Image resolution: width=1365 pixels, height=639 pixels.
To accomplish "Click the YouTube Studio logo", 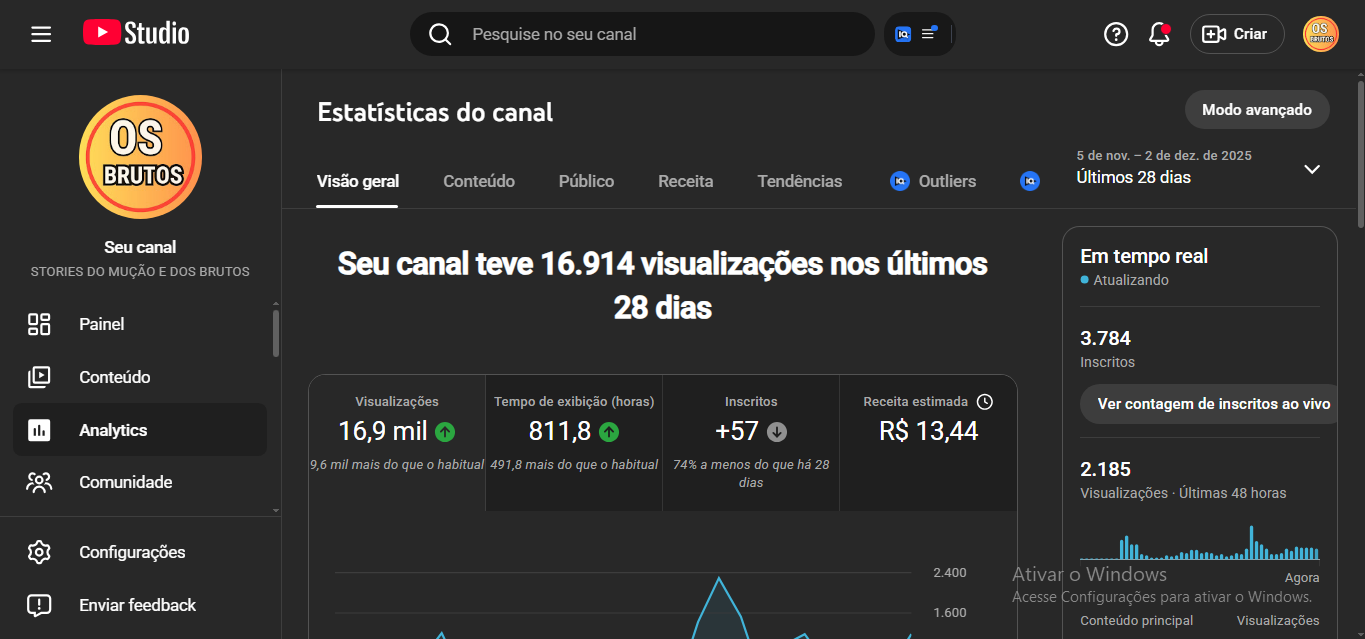I will 136,33.
